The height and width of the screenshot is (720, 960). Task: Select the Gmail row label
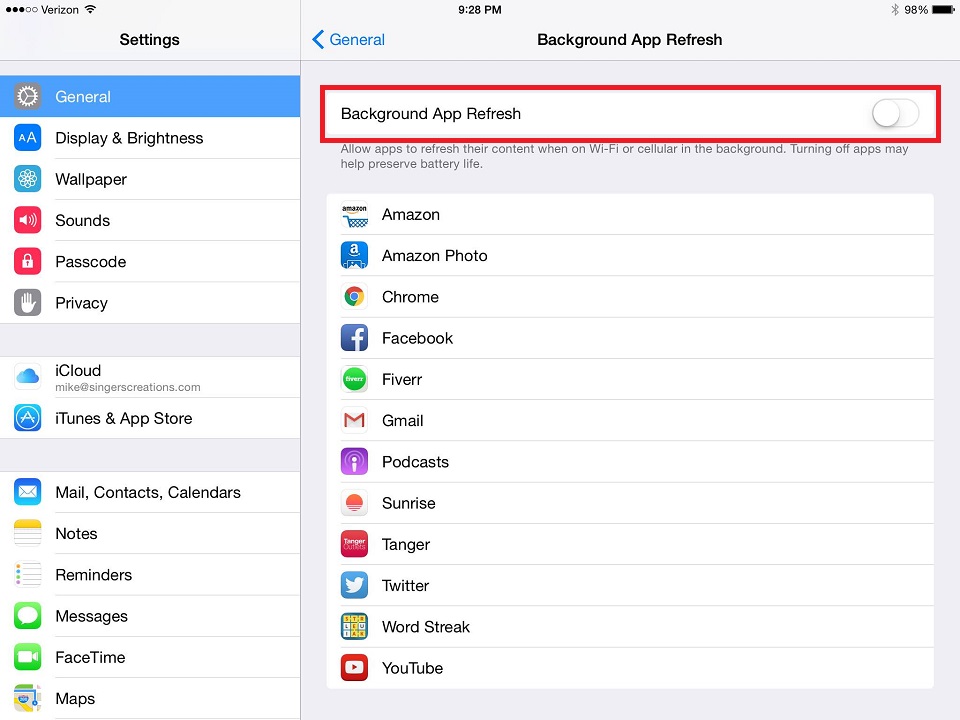point(403,421)
